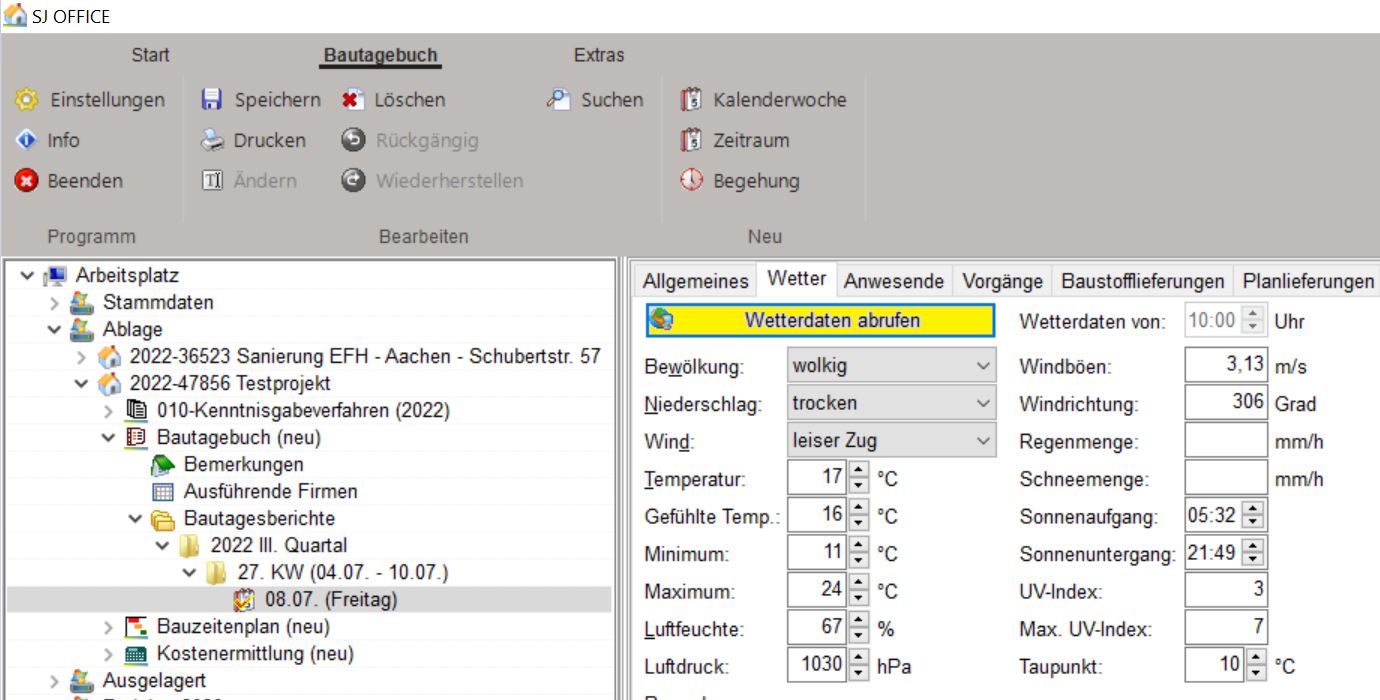
Task: Open Einstellungen gear icon
Action: (x=26, y=100)
